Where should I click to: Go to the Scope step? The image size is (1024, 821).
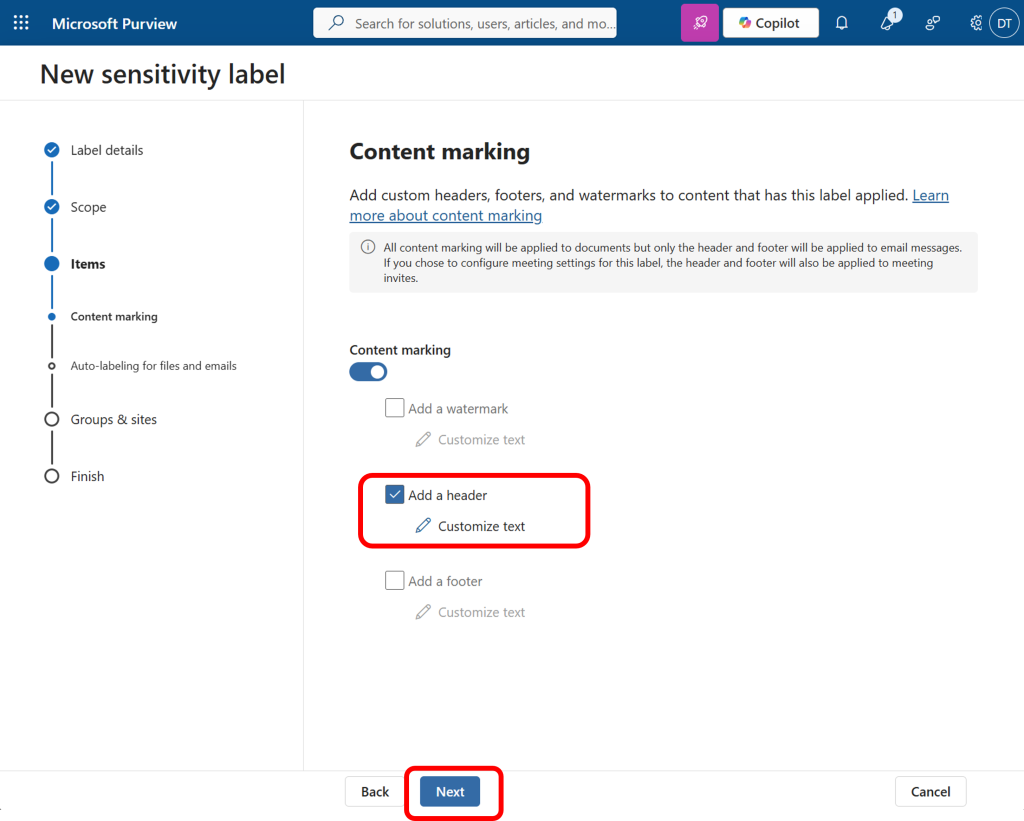click(x=88, y=207)
